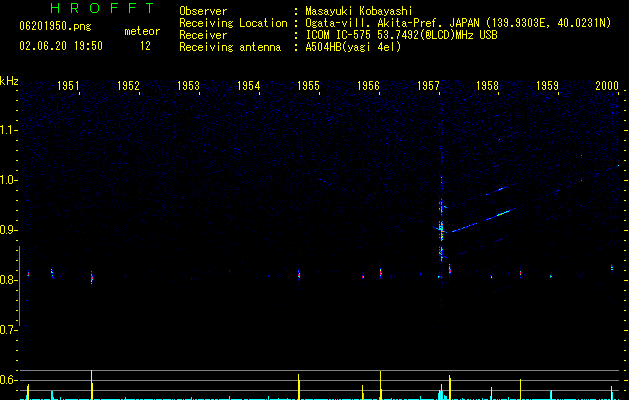629x400 pixels.
Task: Select the meteor count value 12
Action: click(145, 46)
